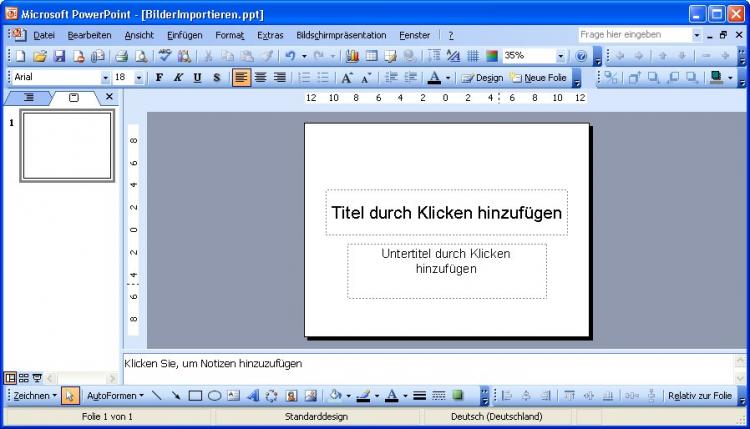Screen dimensions: 750x429
Task: Click the font color swatch in formatting toolbar
Action: [x=434, y=78]
